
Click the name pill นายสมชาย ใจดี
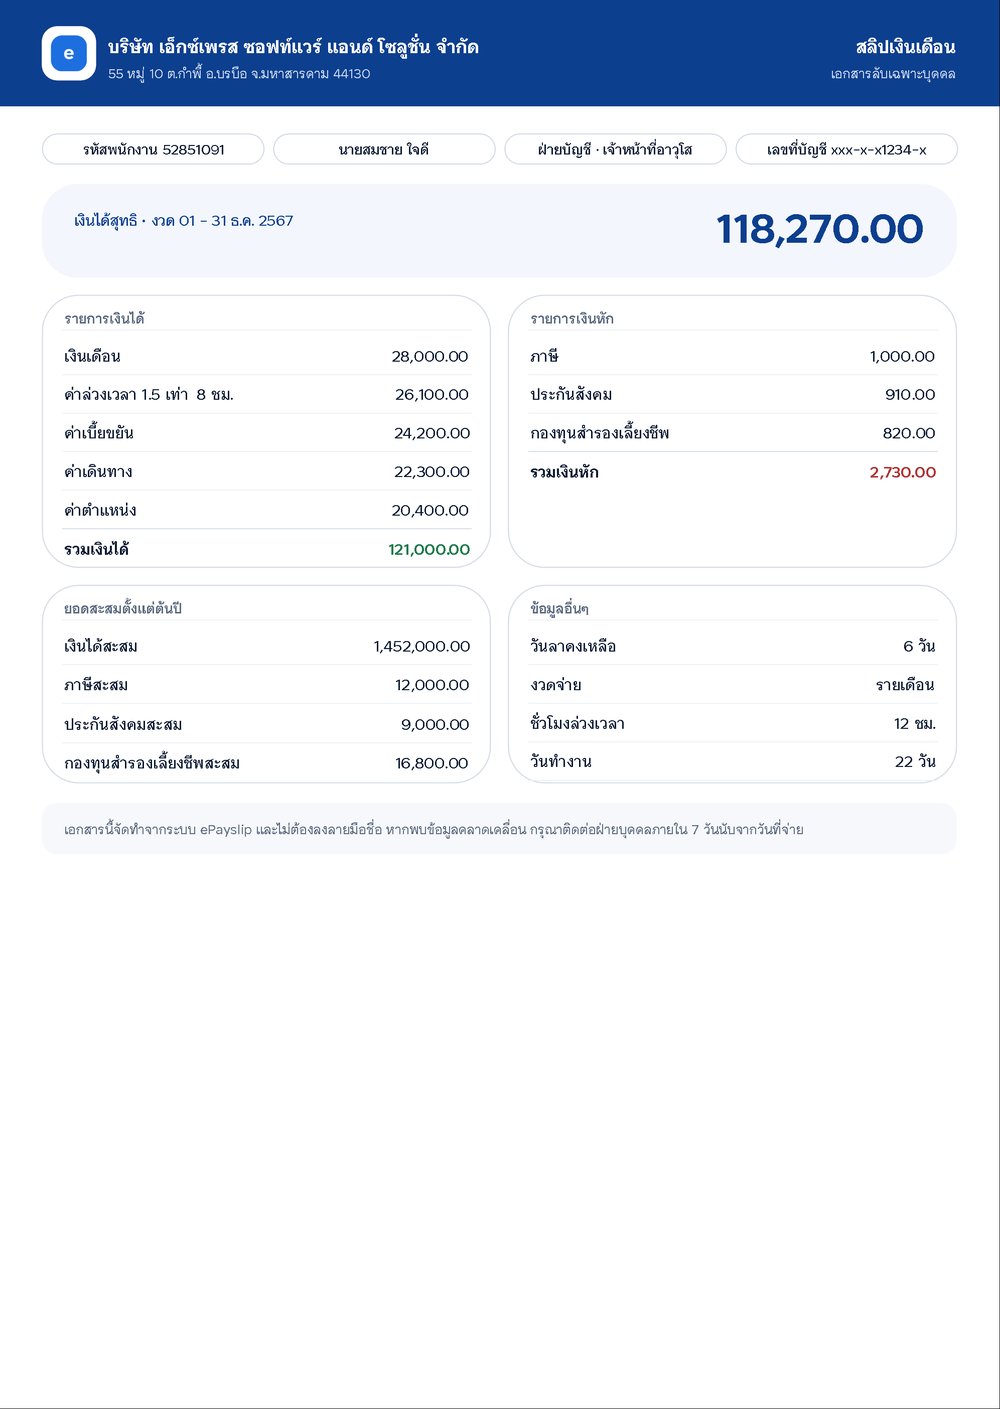384,149
